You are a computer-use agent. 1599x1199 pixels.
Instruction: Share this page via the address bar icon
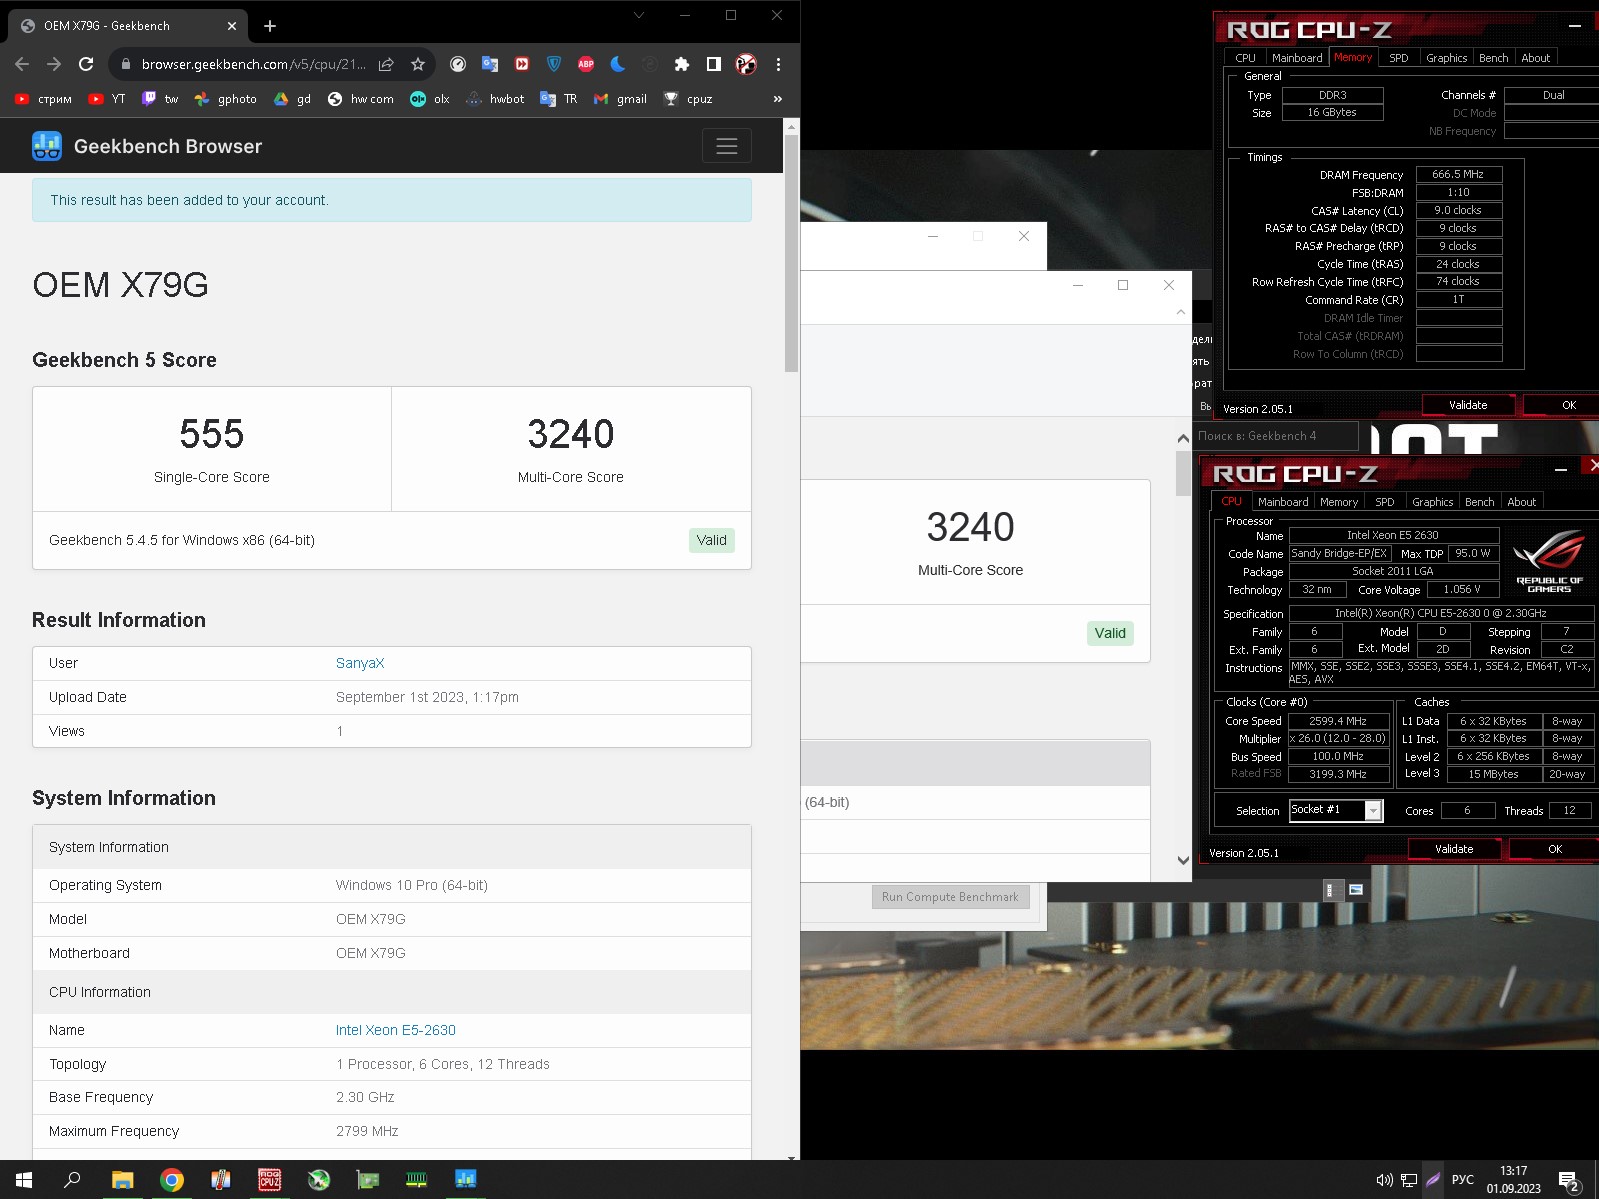[386, 64]
